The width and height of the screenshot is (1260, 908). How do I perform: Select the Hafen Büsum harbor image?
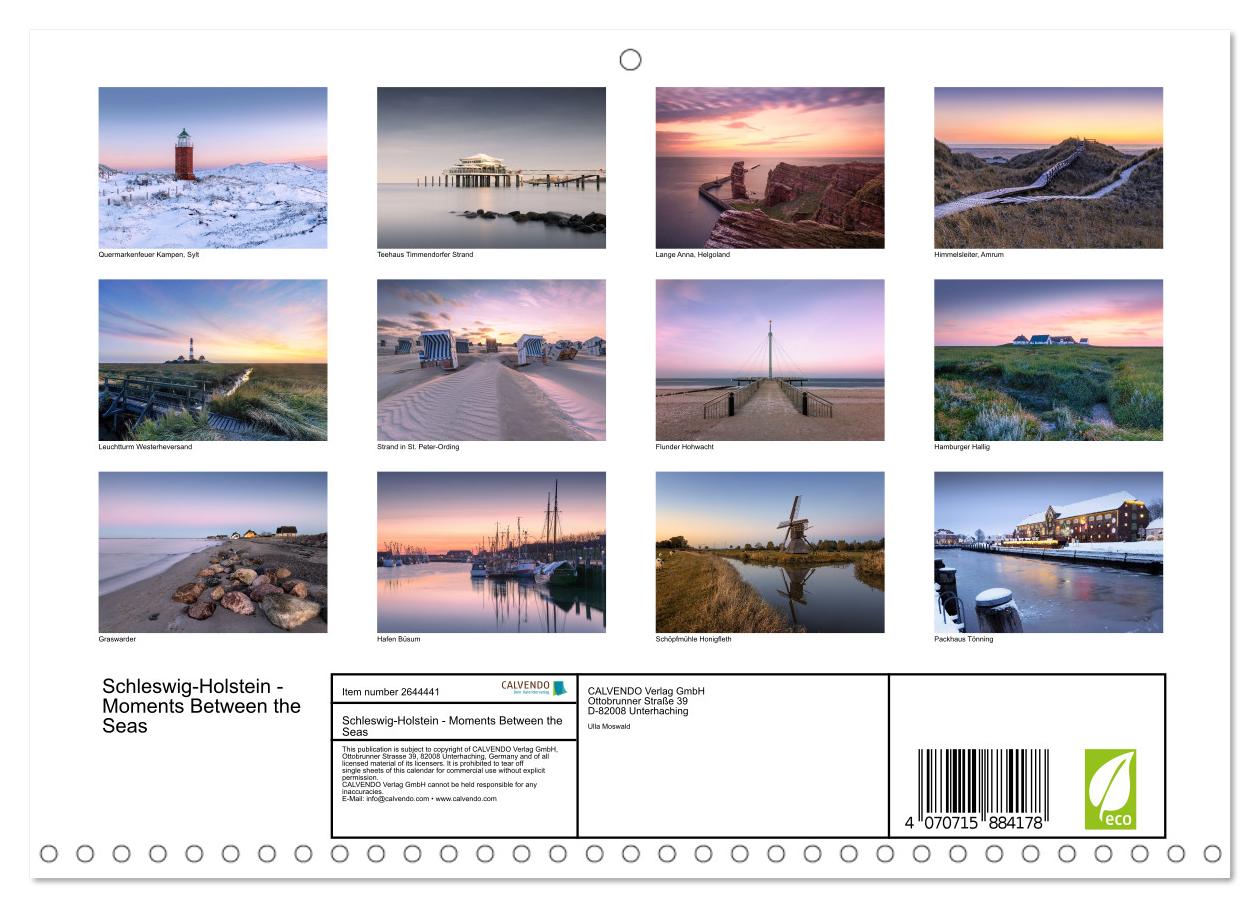(x=491, y=552)
